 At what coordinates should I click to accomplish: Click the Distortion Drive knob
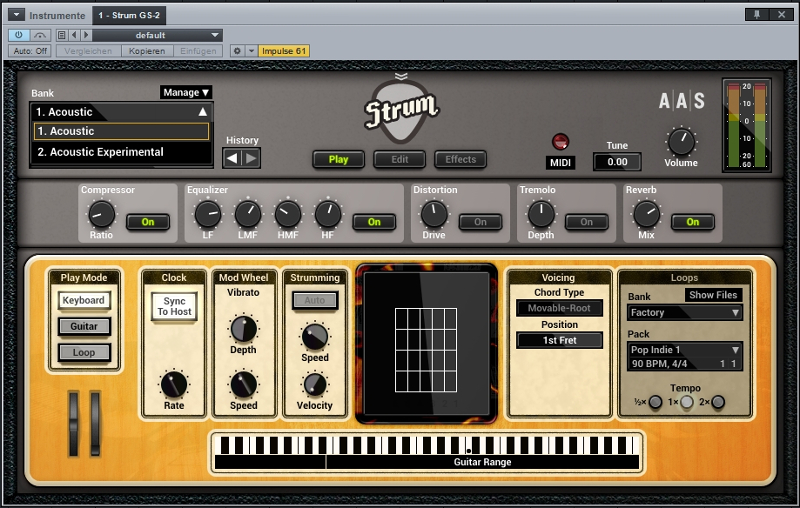click(x=434, y=214)
